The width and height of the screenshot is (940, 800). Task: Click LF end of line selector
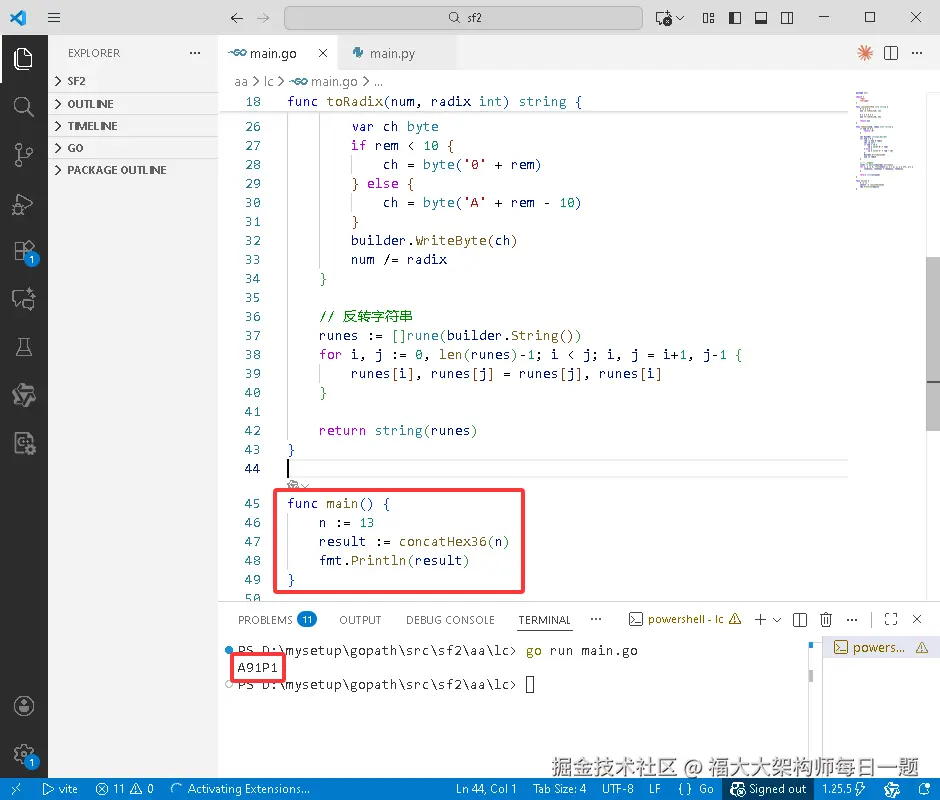[655, 789]
